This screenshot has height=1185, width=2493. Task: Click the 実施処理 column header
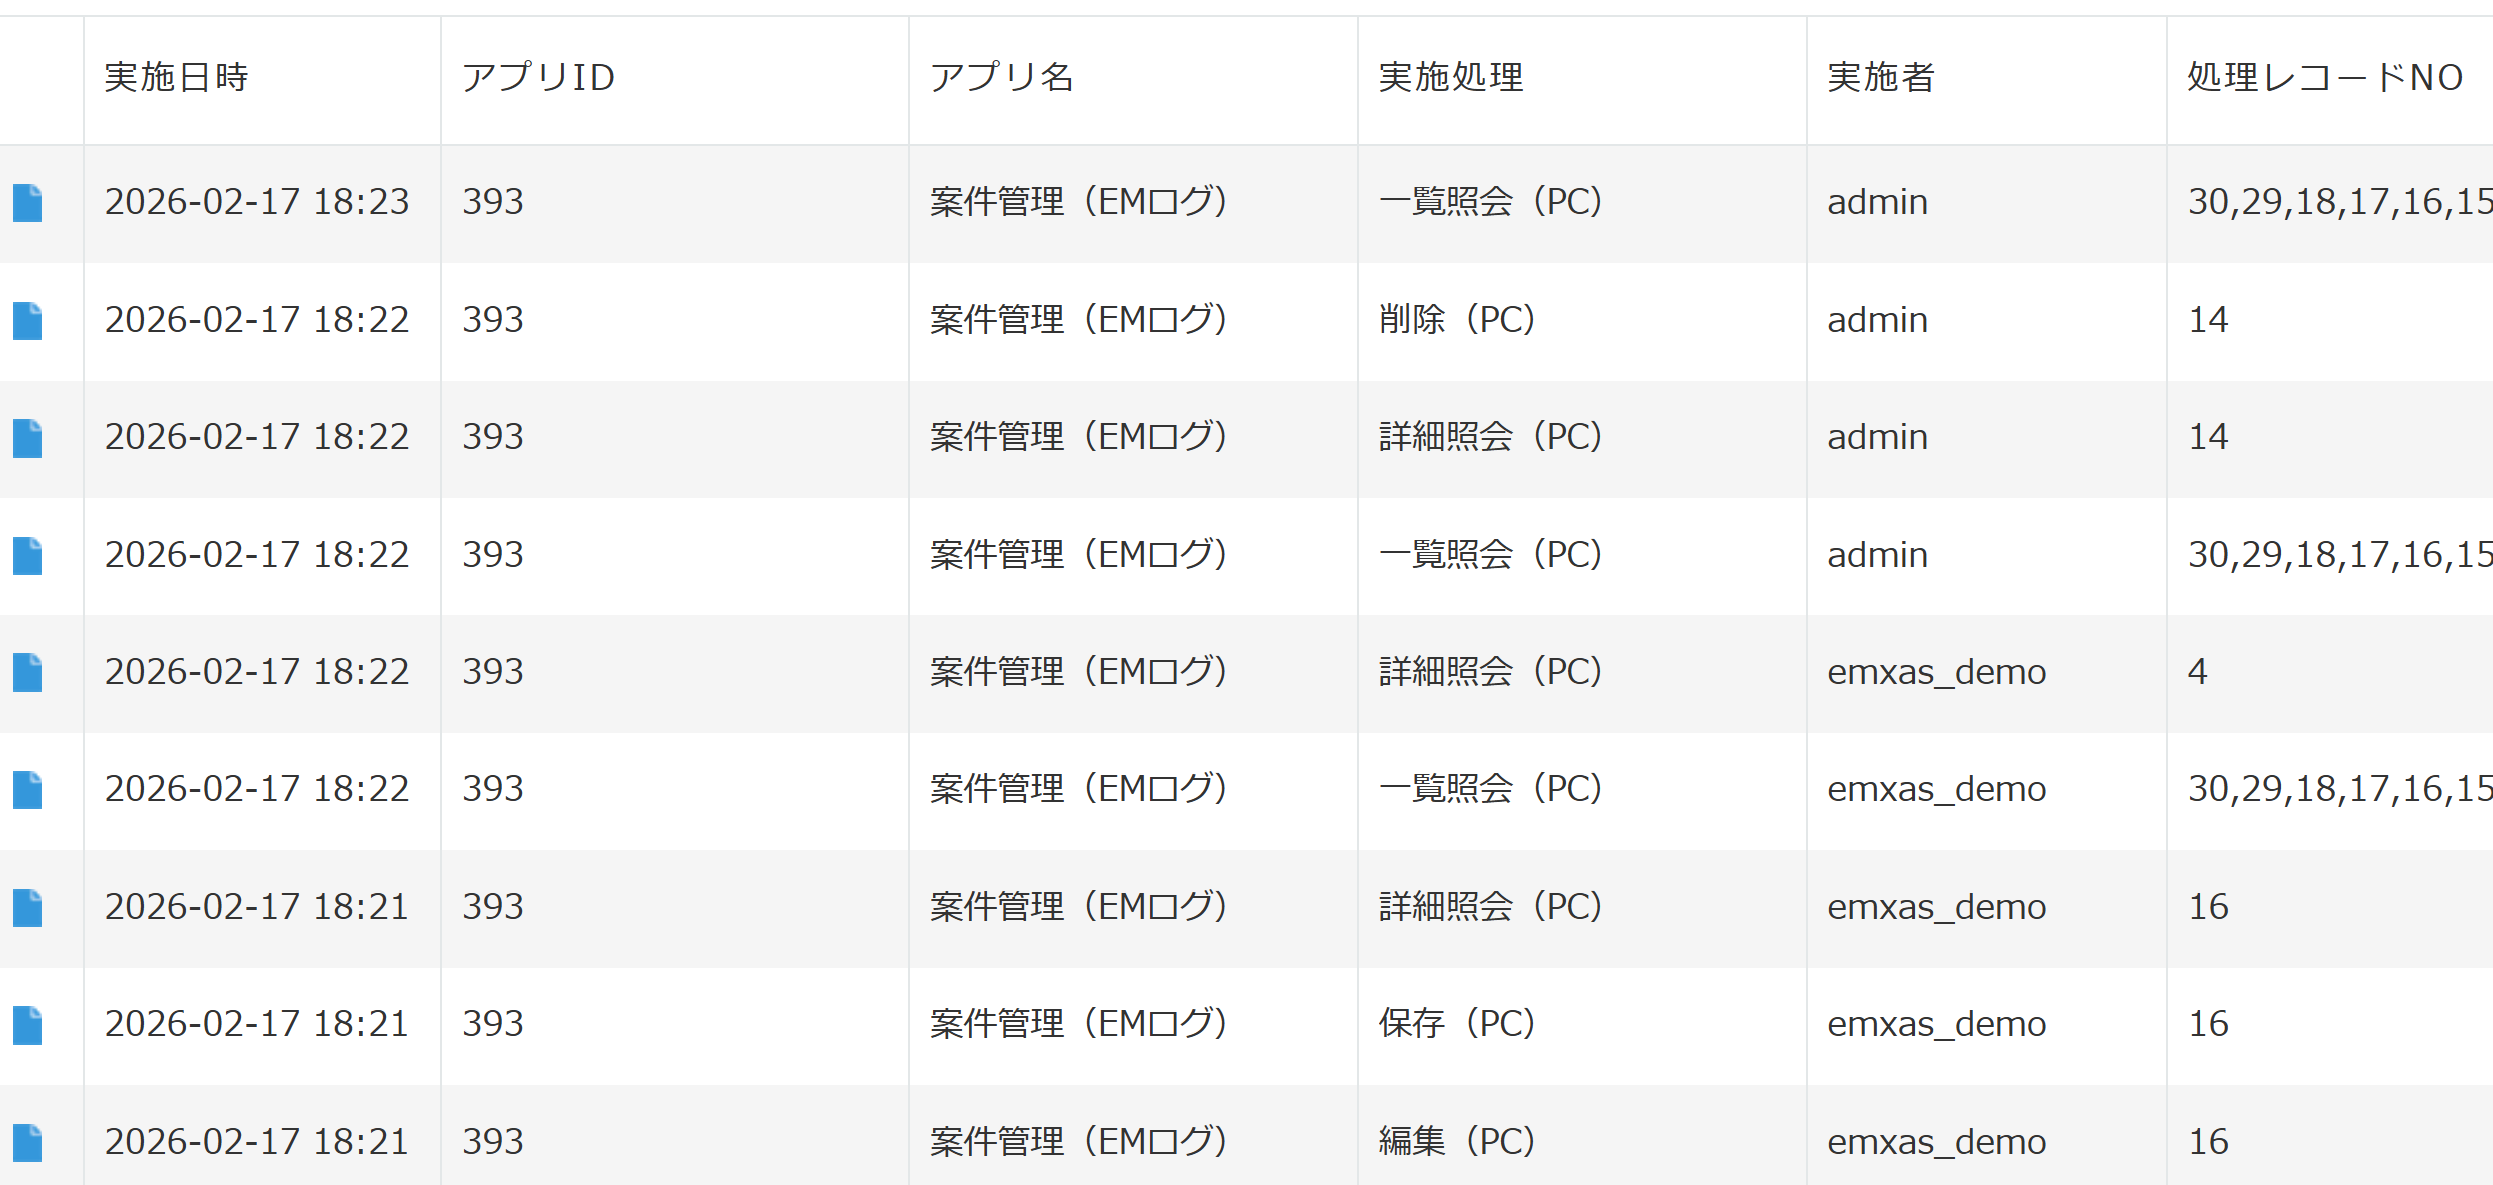pyautogui.click(x=1450, y=78)
